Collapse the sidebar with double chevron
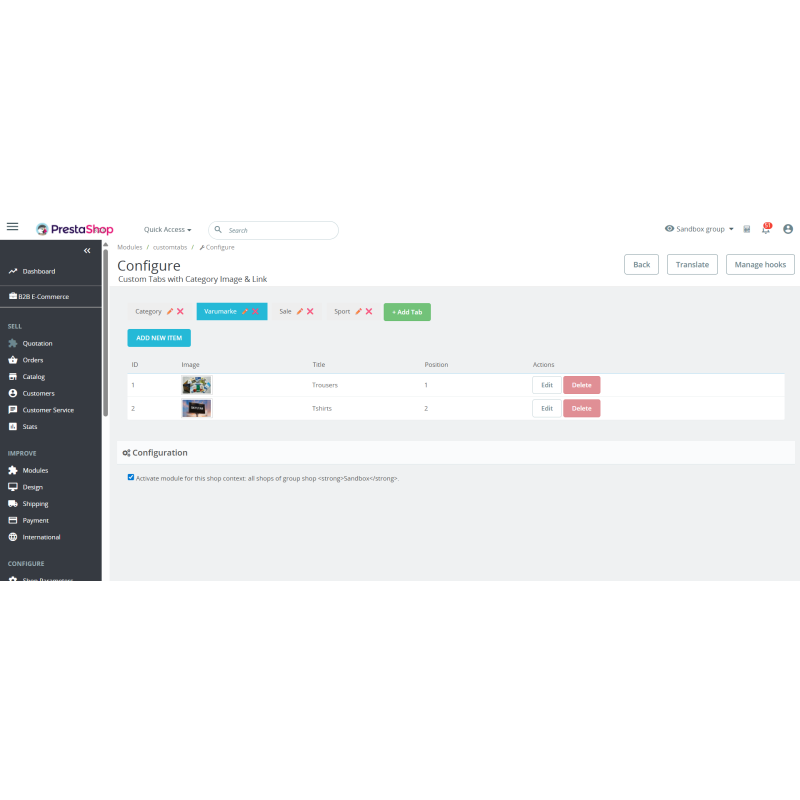This screenshot has height=800, width=800. pyautogui.click(x=87, y=251)
